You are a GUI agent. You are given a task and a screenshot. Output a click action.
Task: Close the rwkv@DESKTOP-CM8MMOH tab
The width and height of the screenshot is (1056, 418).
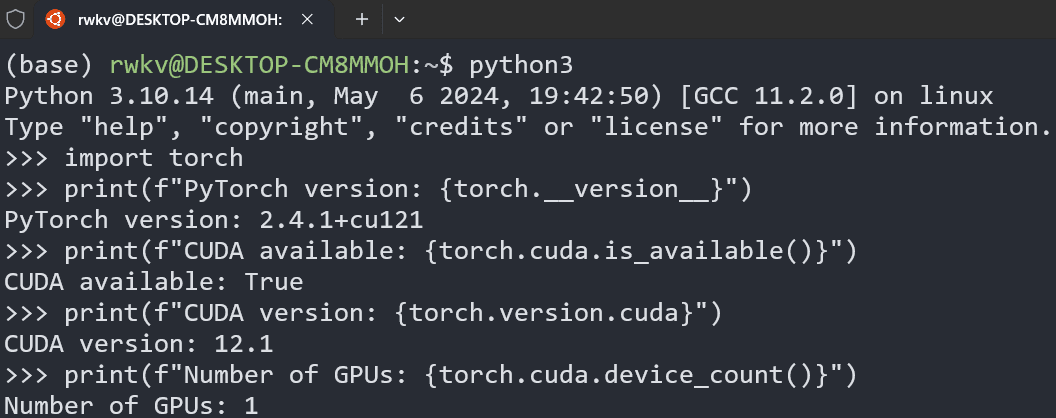[311, 19]
